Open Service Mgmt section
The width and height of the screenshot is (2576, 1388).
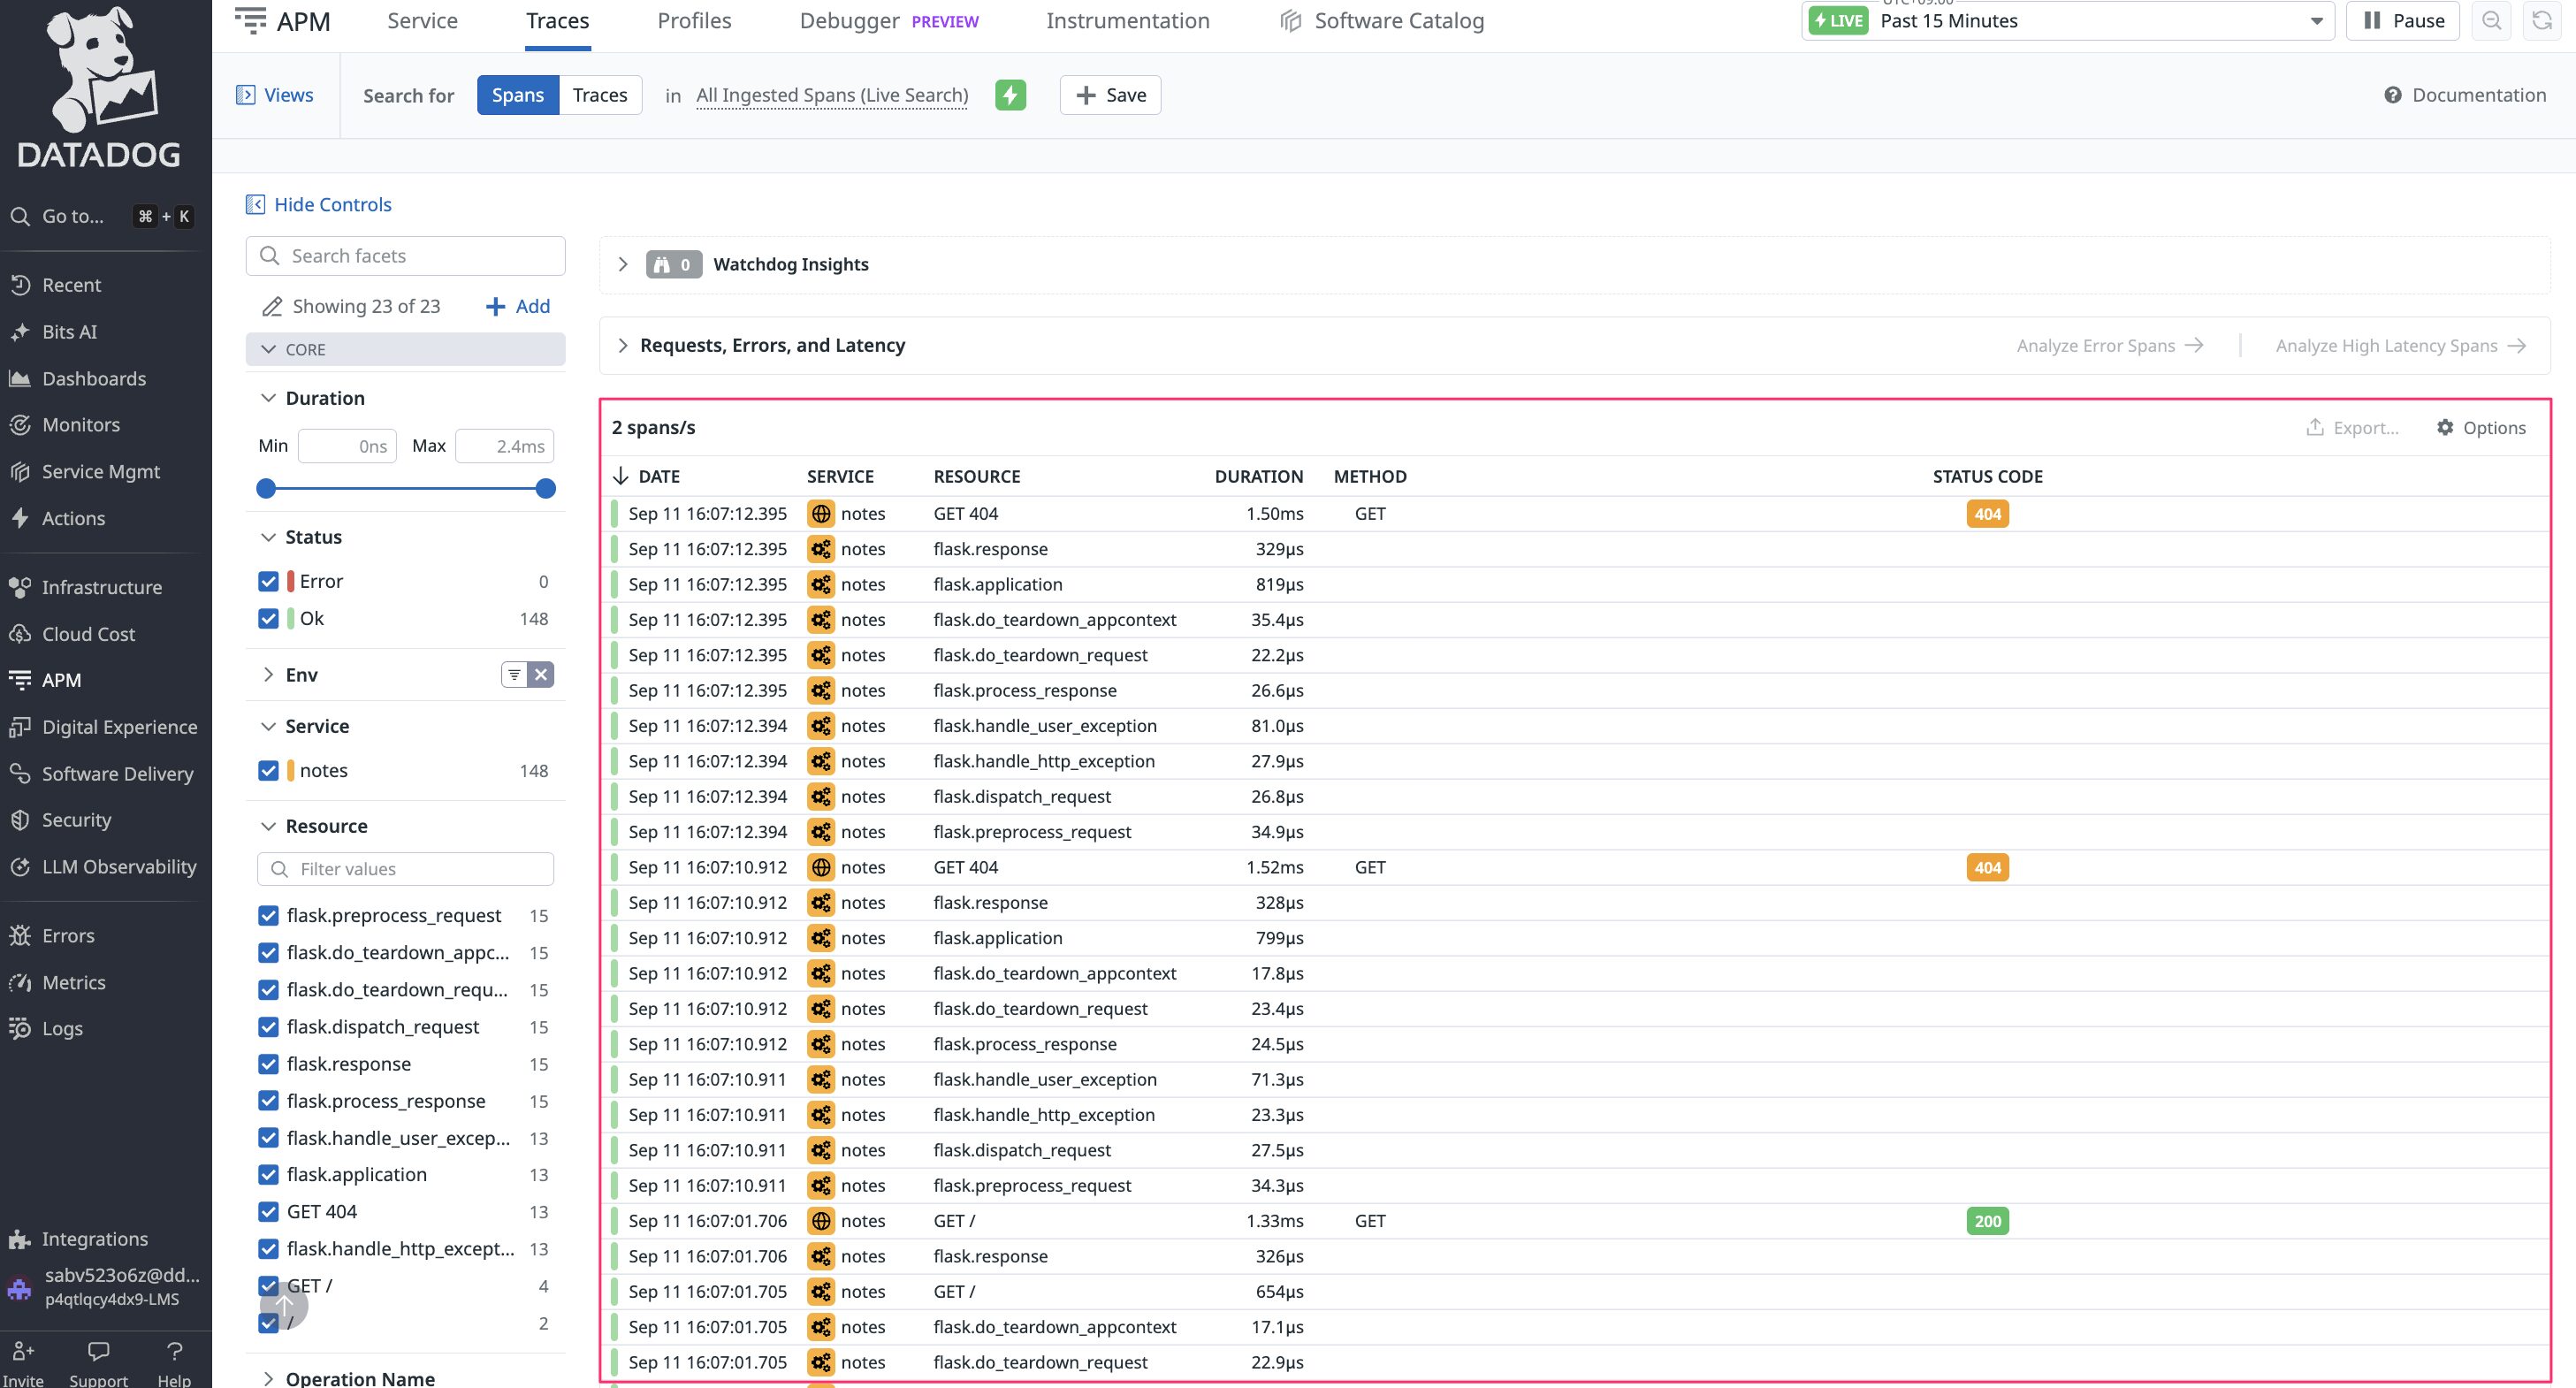pyautogui.click(x=100, y=472)
